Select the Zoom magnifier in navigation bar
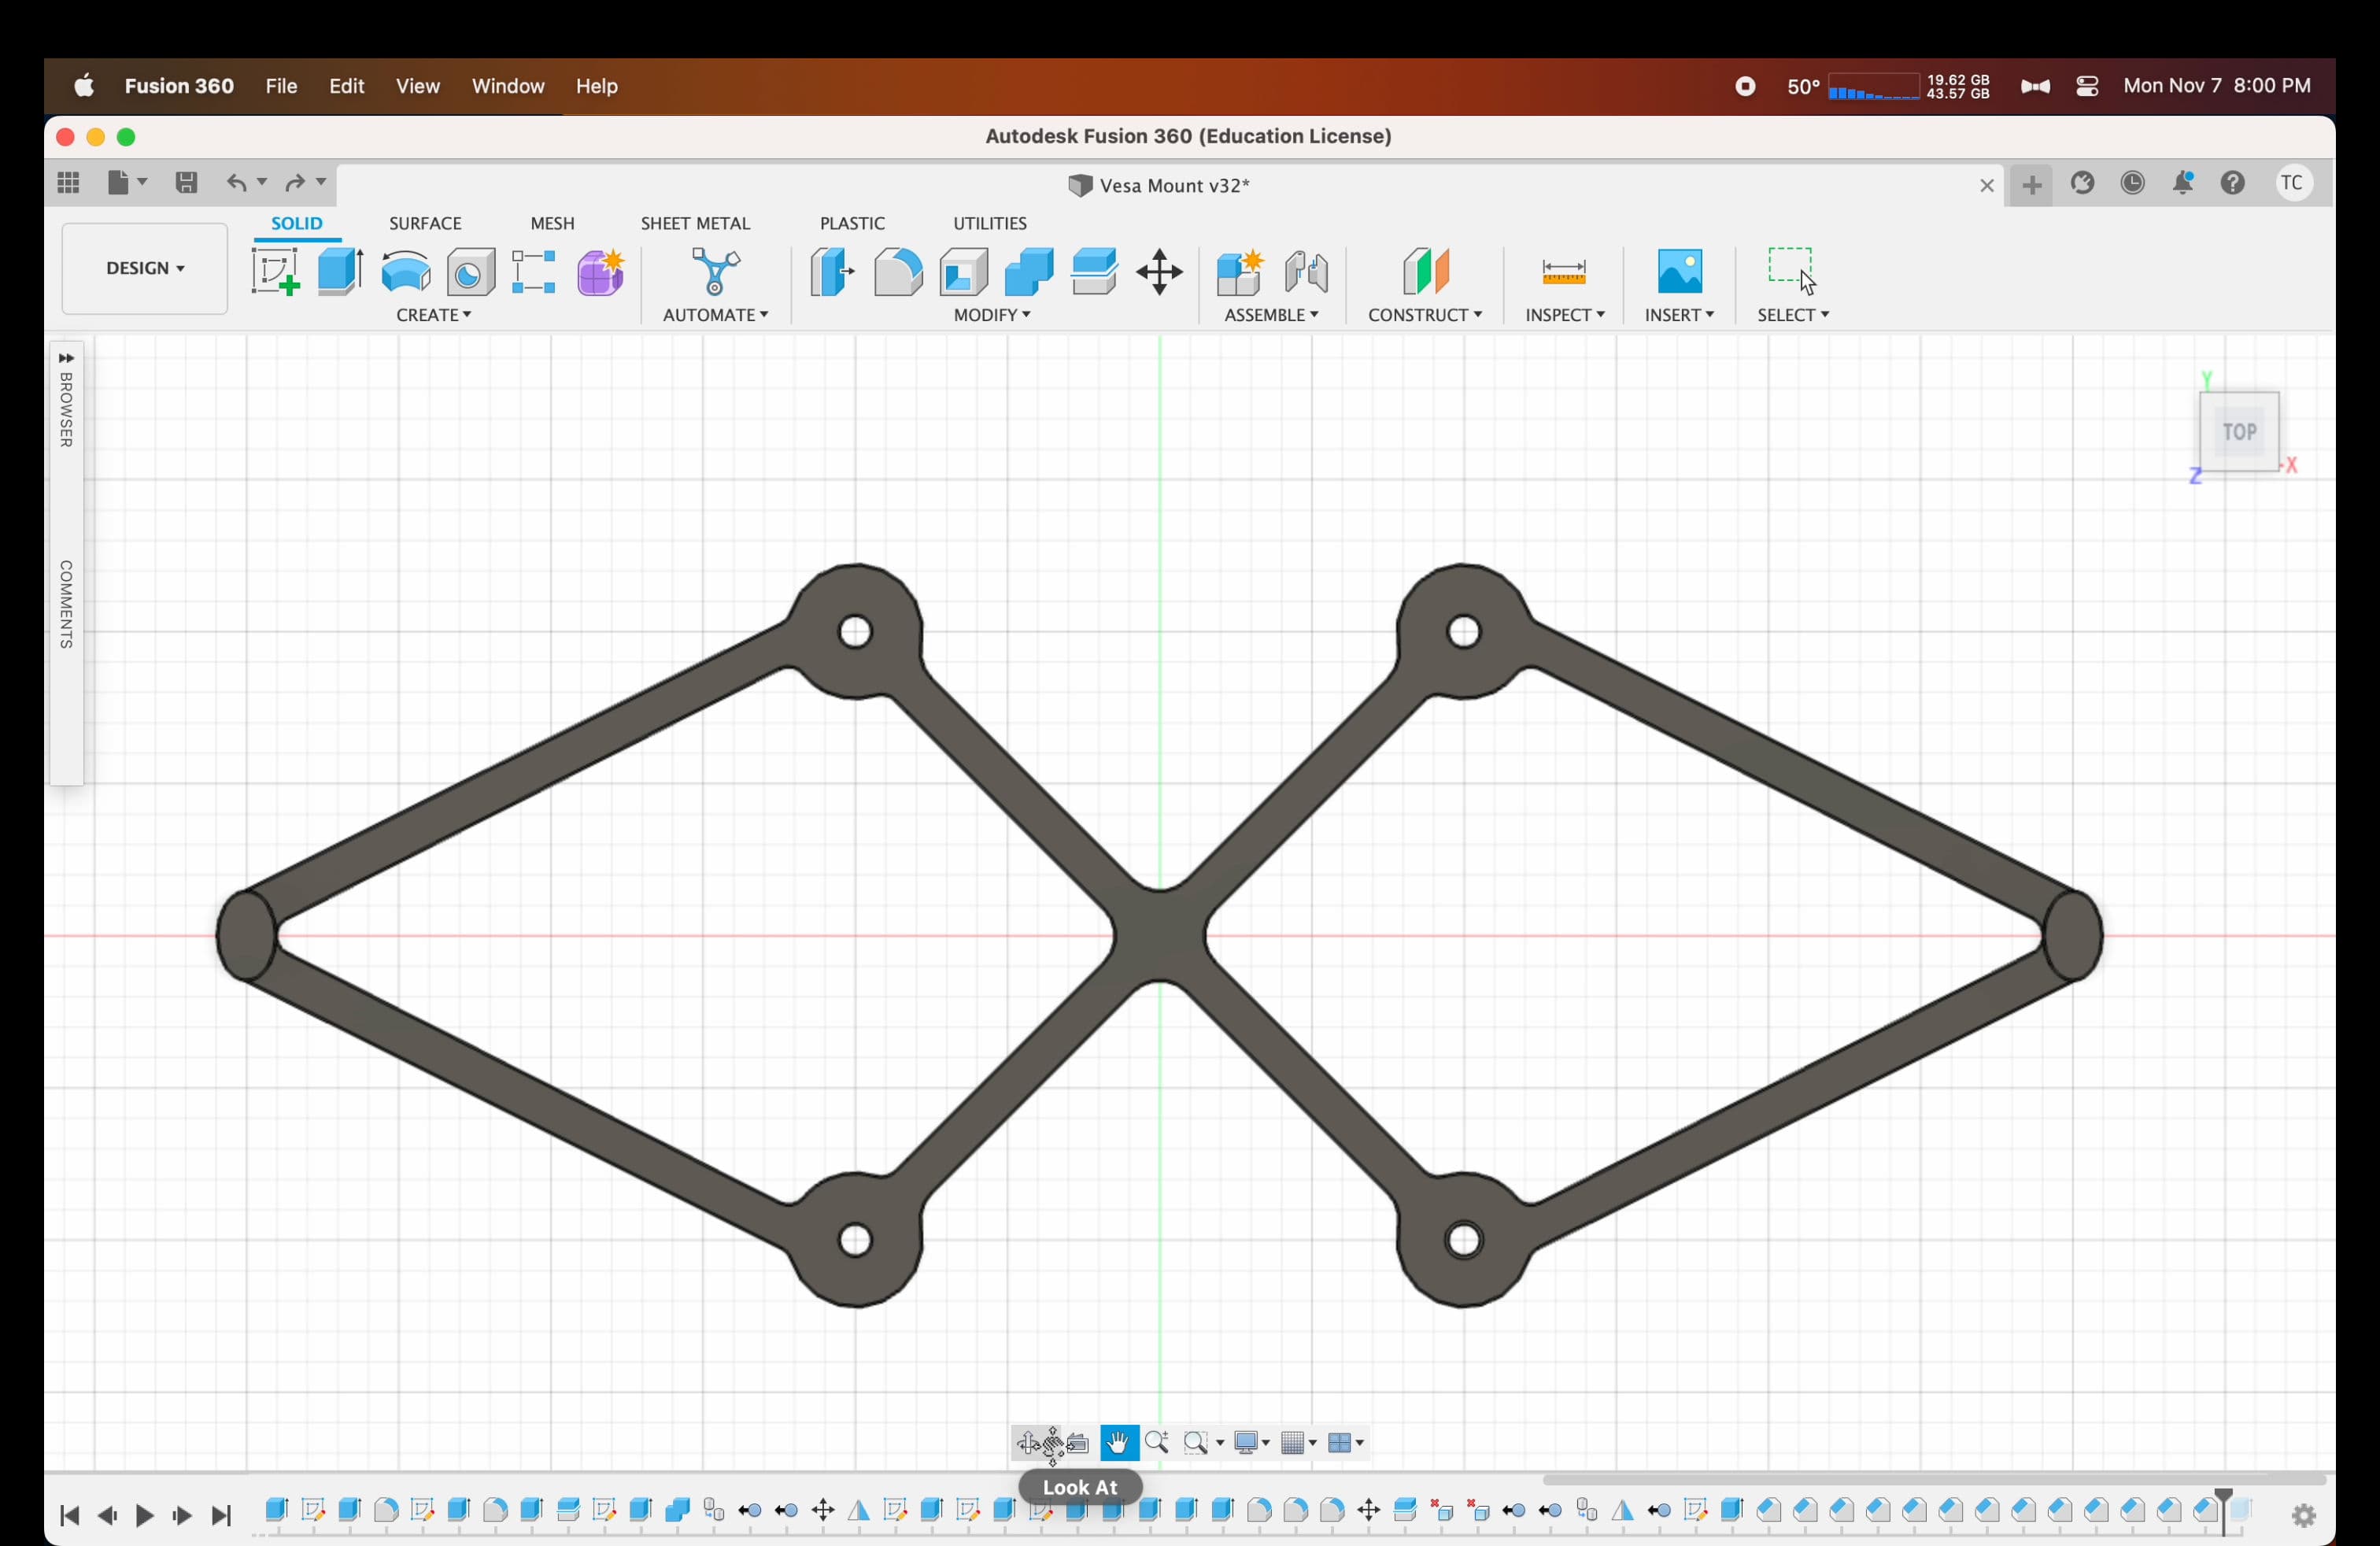2380x1546 pixels. (1157, 1442)
